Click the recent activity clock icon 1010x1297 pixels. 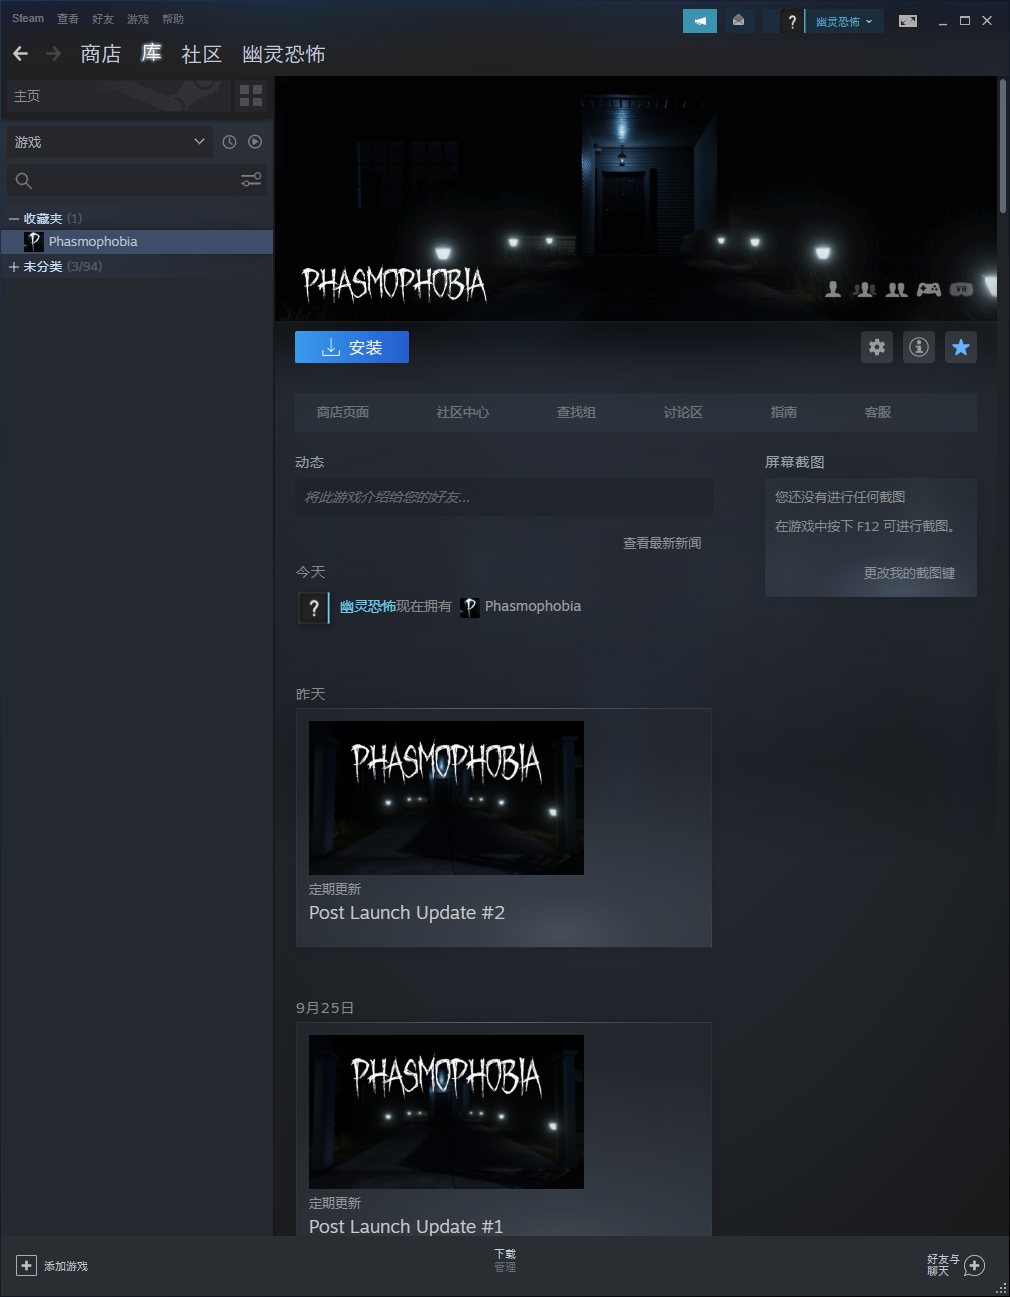pyautogui.click(x=229, y=142)
